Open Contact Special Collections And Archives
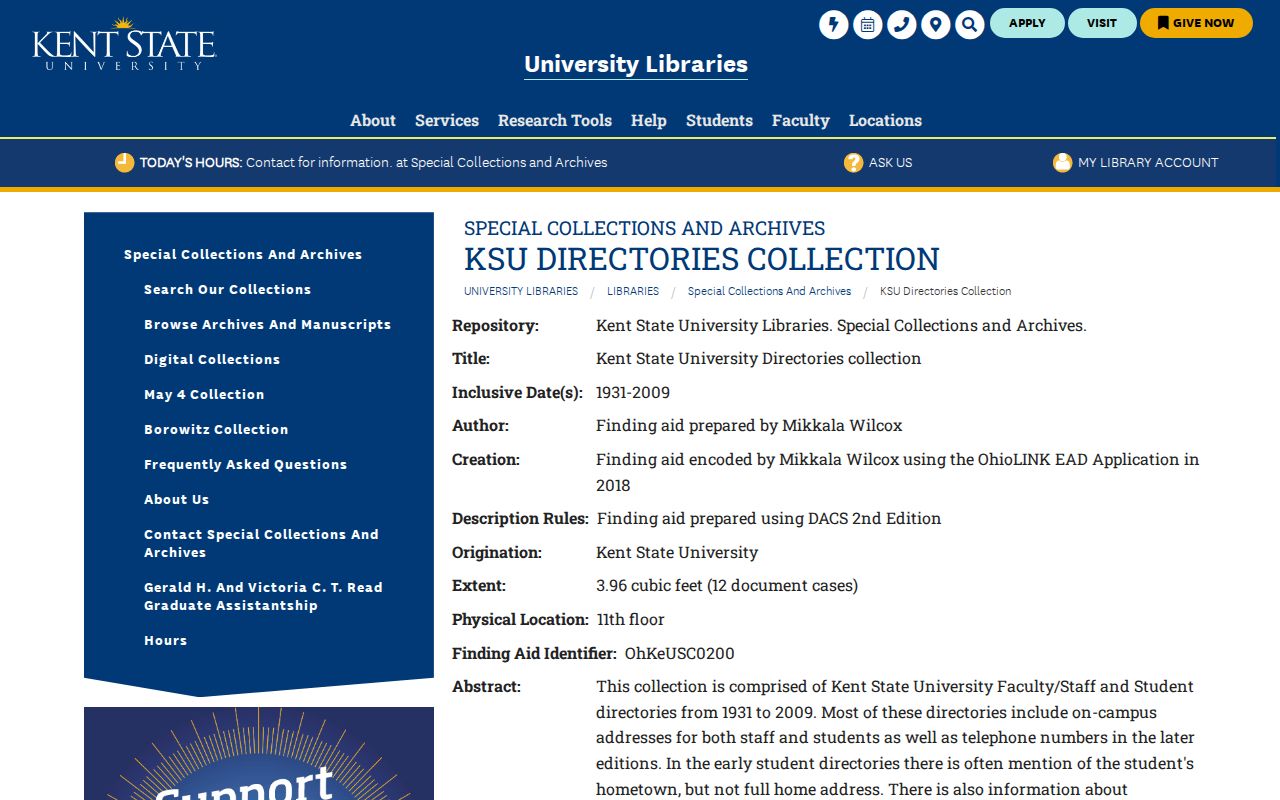This screenshot has height=800, width=1280. (261, 543)
